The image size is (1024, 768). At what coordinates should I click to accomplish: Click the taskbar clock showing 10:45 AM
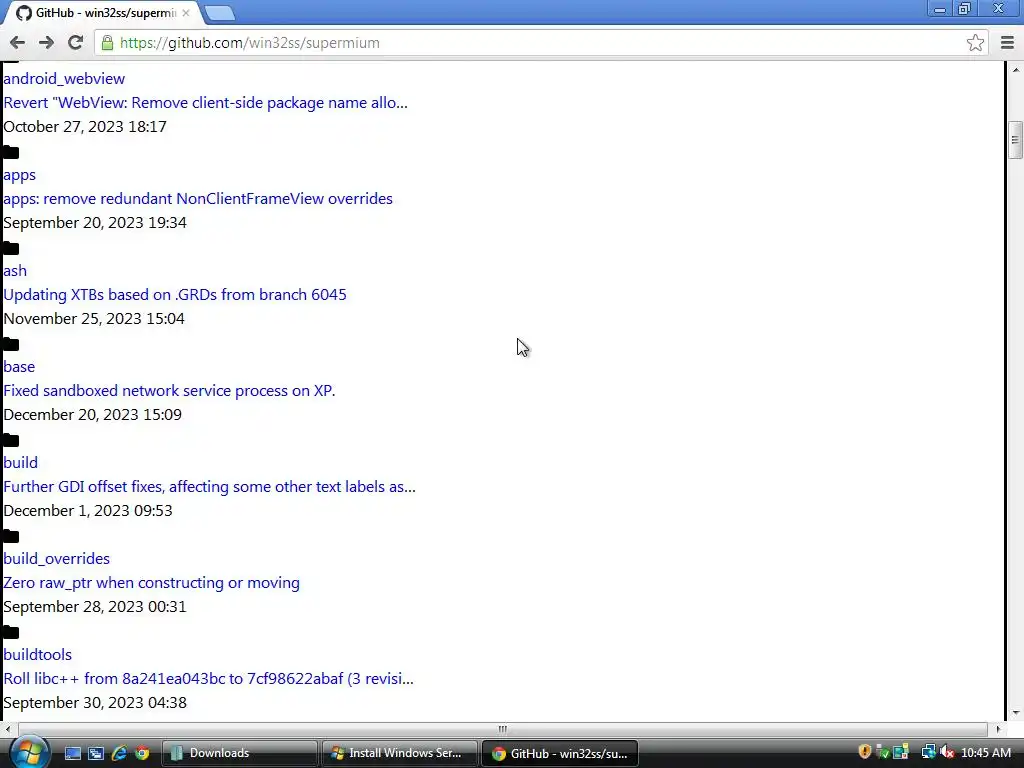(985, 753)
